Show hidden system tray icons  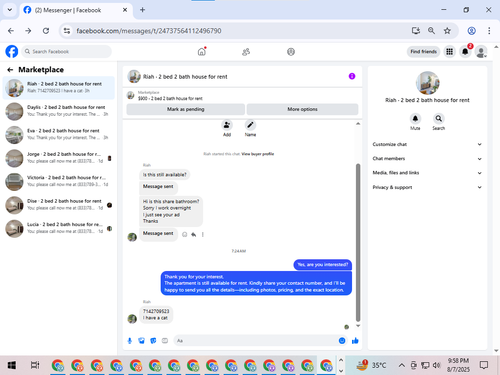tap(402, 365)
